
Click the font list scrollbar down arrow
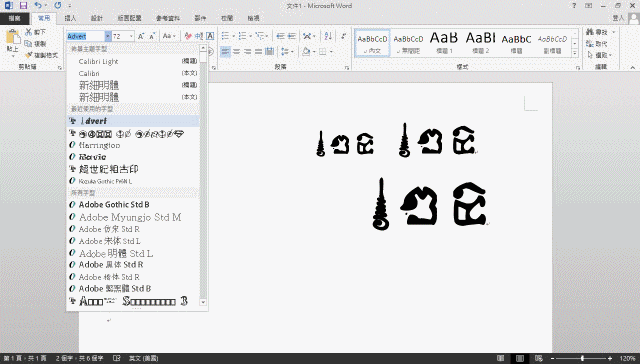203,302
